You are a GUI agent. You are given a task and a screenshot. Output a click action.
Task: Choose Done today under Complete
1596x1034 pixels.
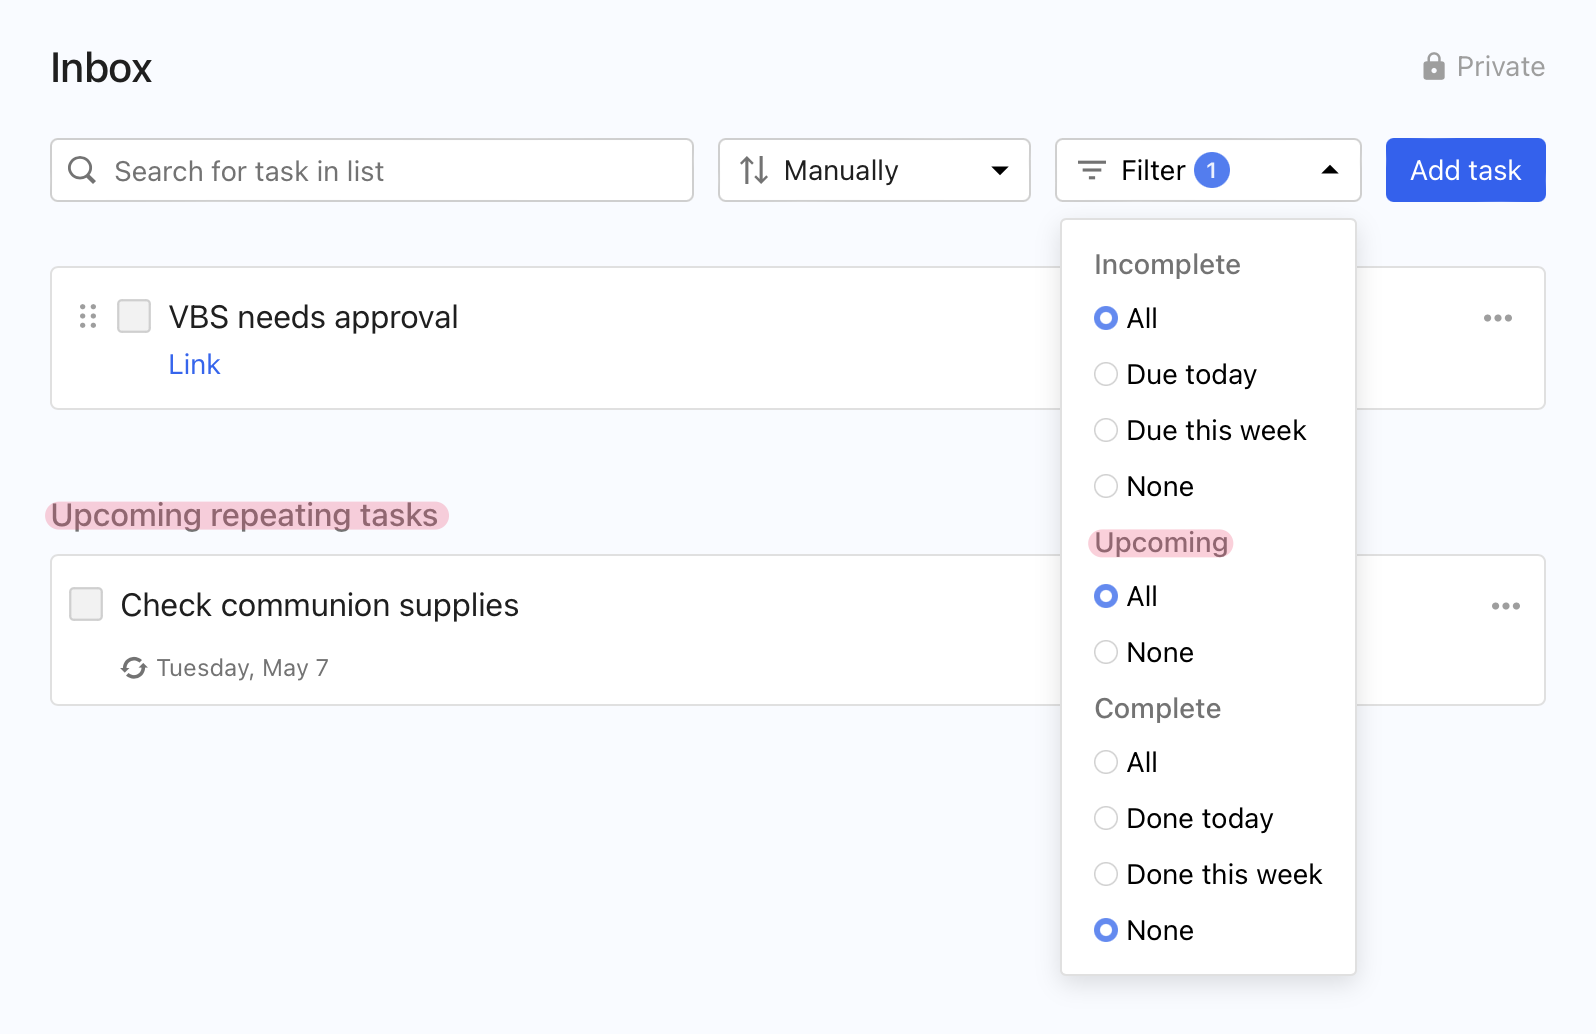point(1106,818)
